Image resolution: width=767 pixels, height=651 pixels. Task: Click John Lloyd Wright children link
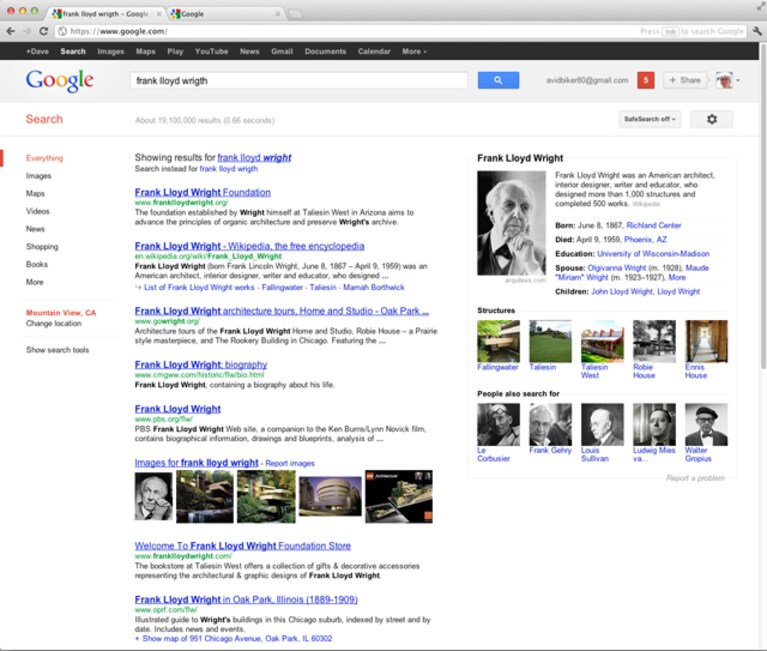[622, 292]
